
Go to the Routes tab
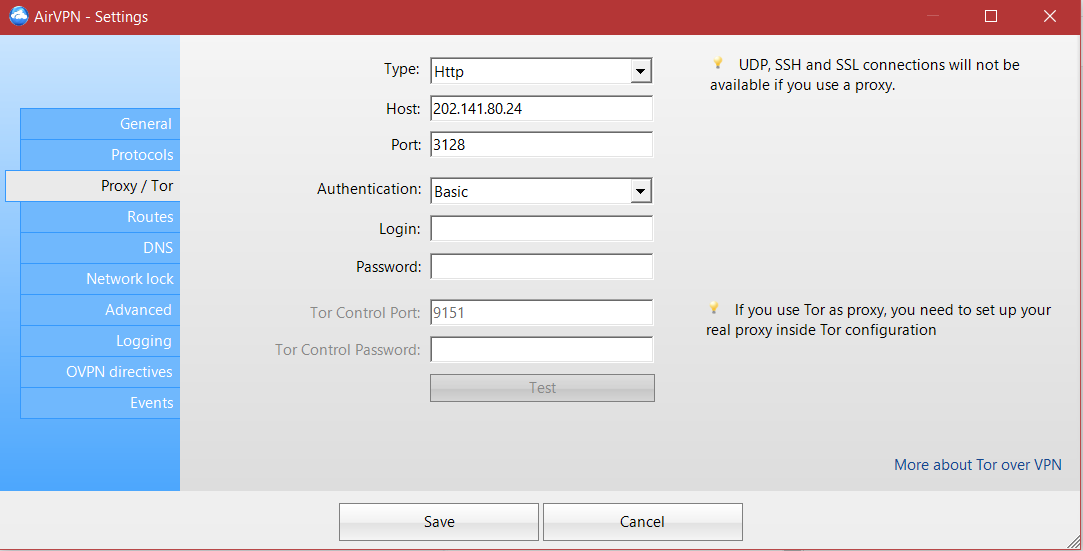[x=100, y=217]
